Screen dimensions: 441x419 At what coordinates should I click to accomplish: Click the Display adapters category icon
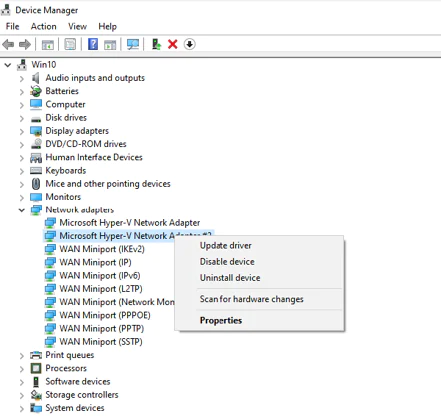(x=36, y=131)
